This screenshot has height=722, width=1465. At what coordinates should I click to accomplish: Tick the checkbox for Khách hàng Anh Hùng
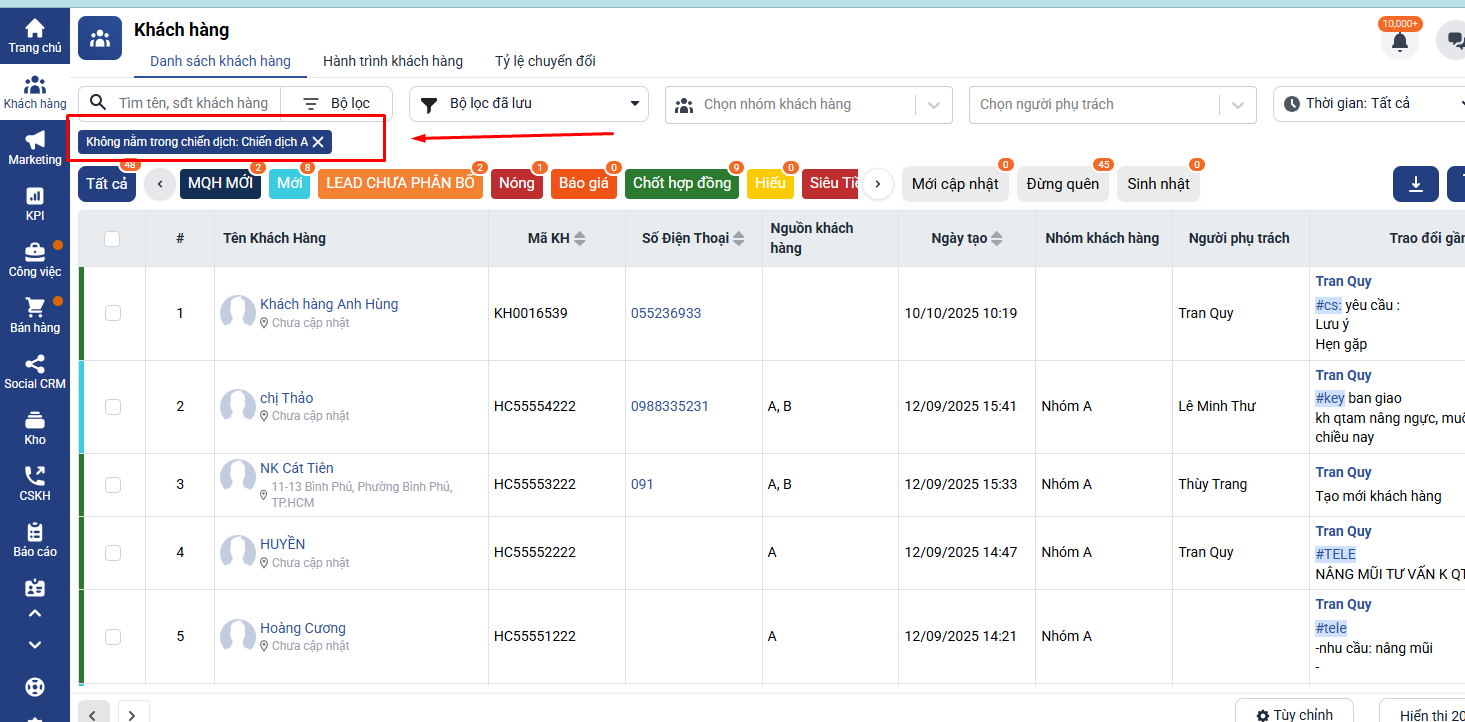113,313
